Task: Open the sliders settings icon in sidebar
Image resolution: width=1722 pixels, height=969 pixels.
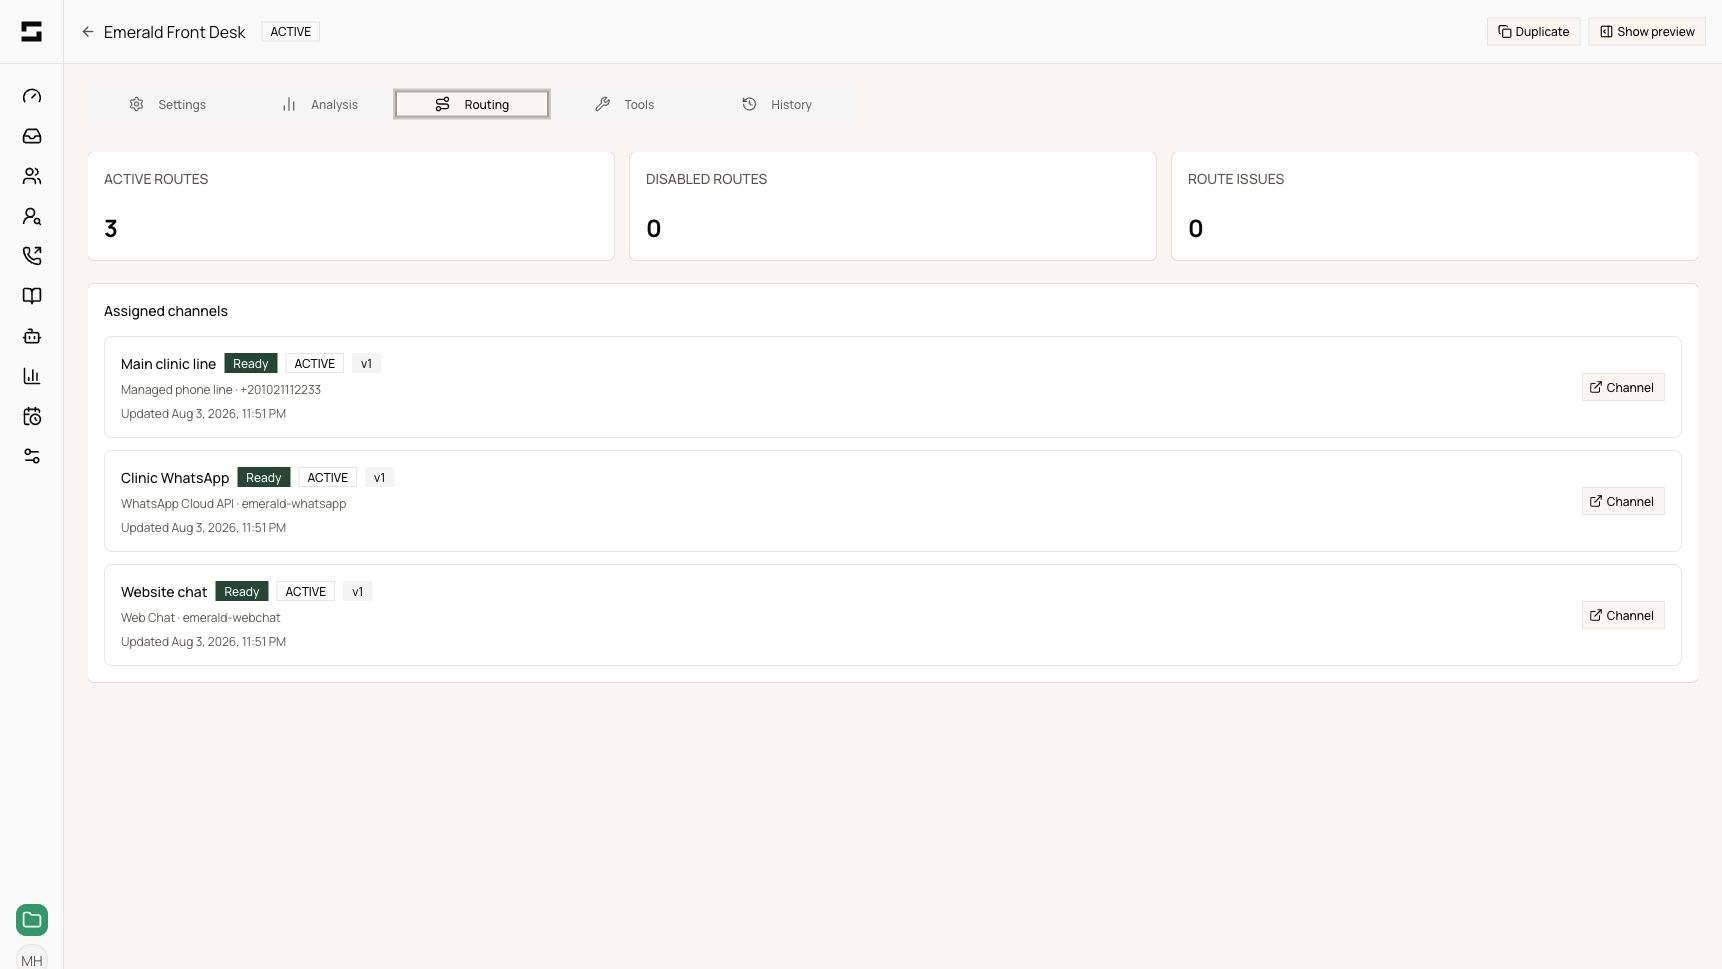Action: [x=32, y=456]
